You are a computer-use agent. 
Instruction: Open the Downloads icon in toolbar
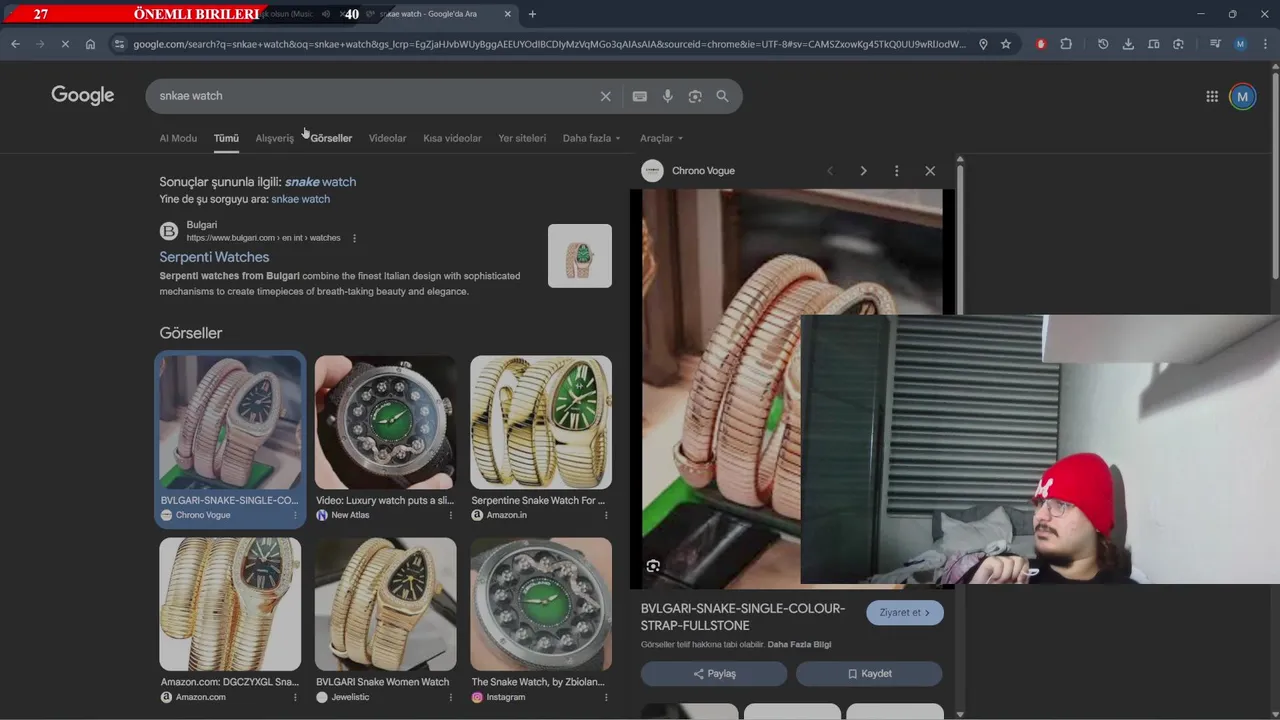click(1128, 44)
